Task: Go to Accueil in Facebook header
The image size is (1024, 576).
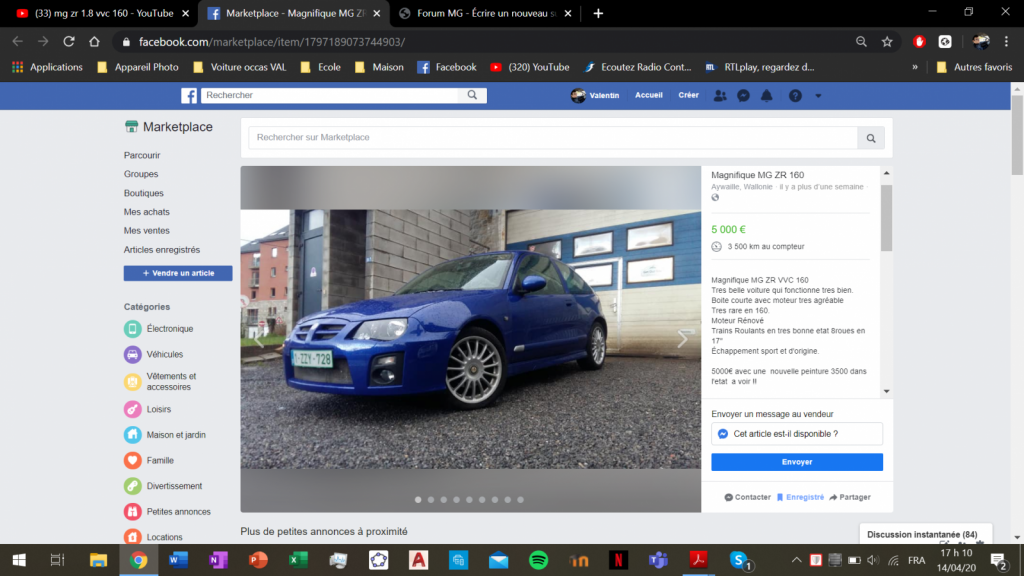Action: click(x=648, y=95)
